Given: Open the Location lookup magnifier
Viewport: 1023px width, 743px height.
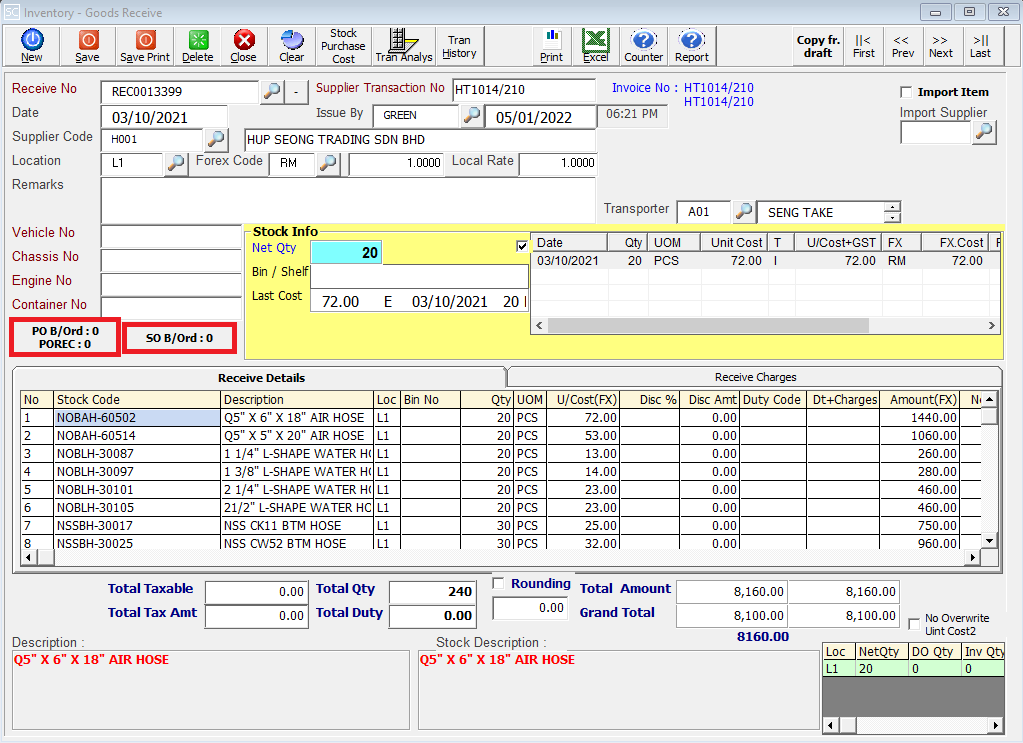Looking at the screenshot, I should pyautogui.click(x=175, y=163).
